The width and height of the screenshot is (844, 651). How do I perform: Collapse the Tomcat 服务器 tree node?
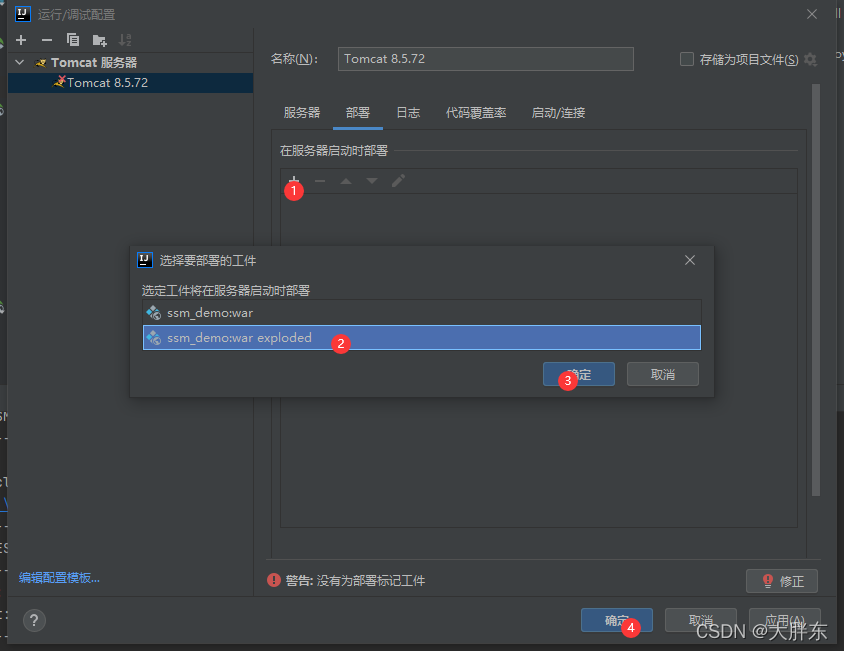tap(19, 62)
